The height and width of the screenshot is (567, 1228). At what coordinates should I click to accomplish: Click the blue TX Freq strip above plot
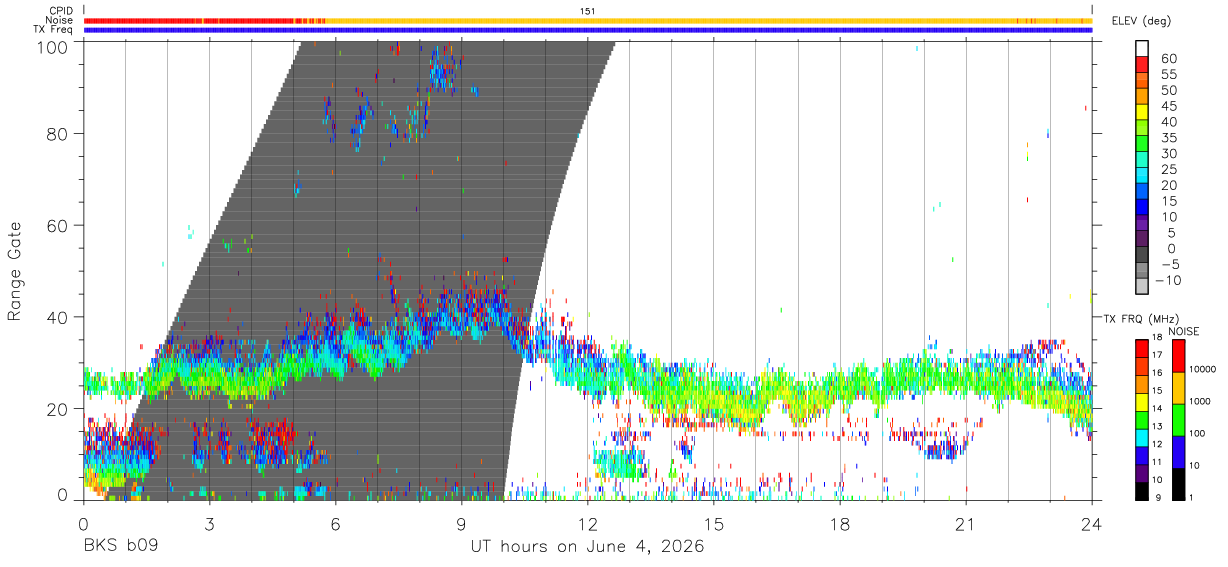pos(588,30)
